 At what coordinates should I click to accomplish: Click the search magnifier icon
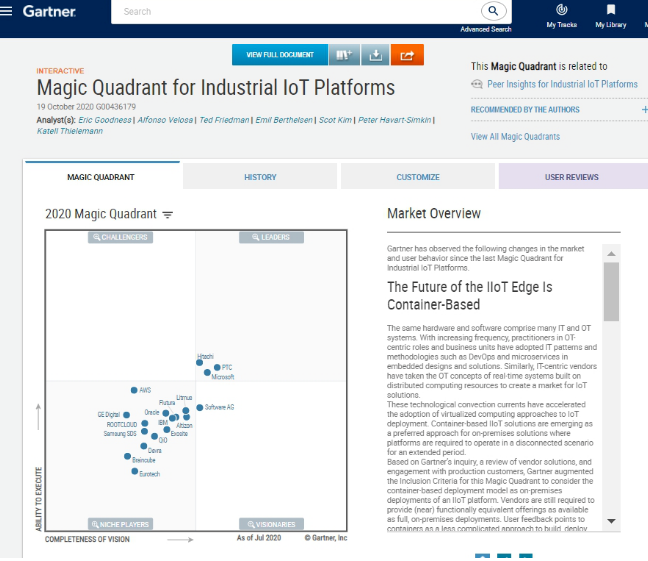[493, 11]
